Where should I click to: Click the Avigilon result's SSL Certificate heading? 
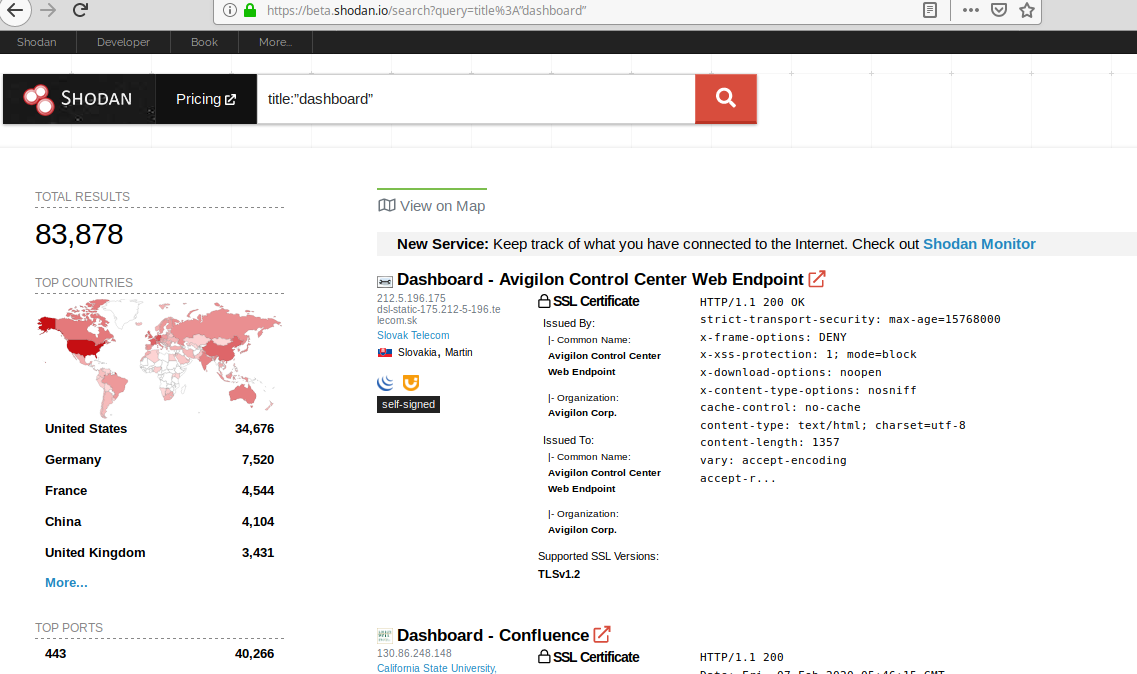[589, 301]
